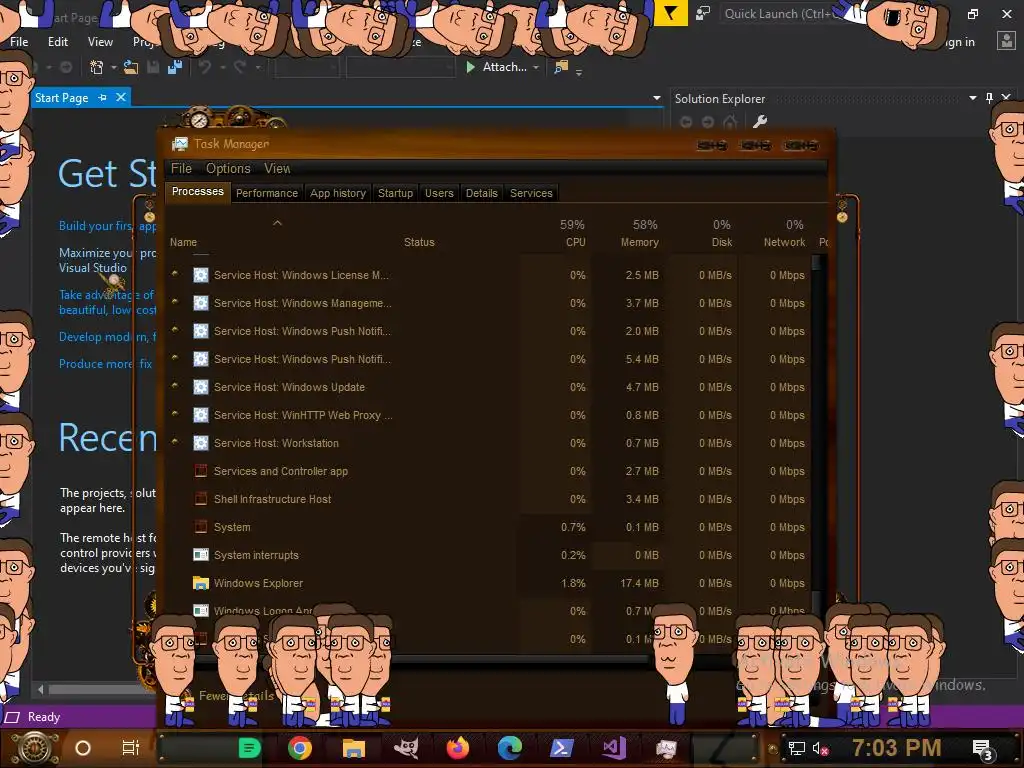1024x768 pixels.
Task: Switch to Visual Studio taskbar icon
Action: point(614,748)
